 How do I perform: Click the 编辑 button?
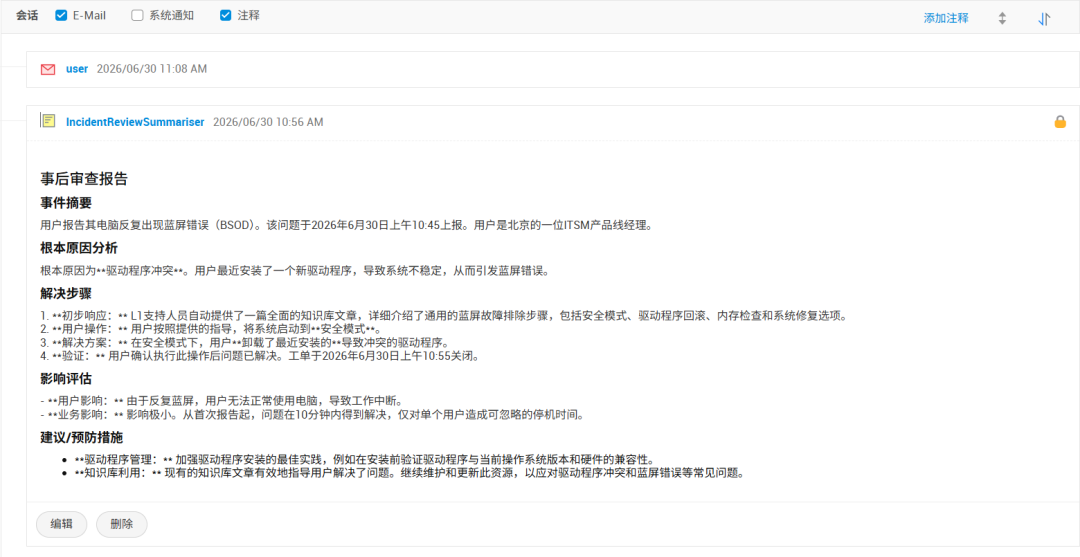[x=61, y=525]
